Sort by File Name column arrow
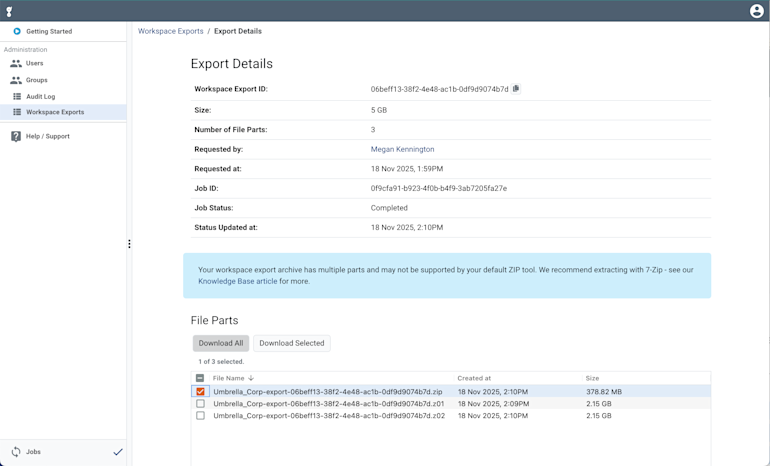Screen dimensions: 770x466 point(251,378)
